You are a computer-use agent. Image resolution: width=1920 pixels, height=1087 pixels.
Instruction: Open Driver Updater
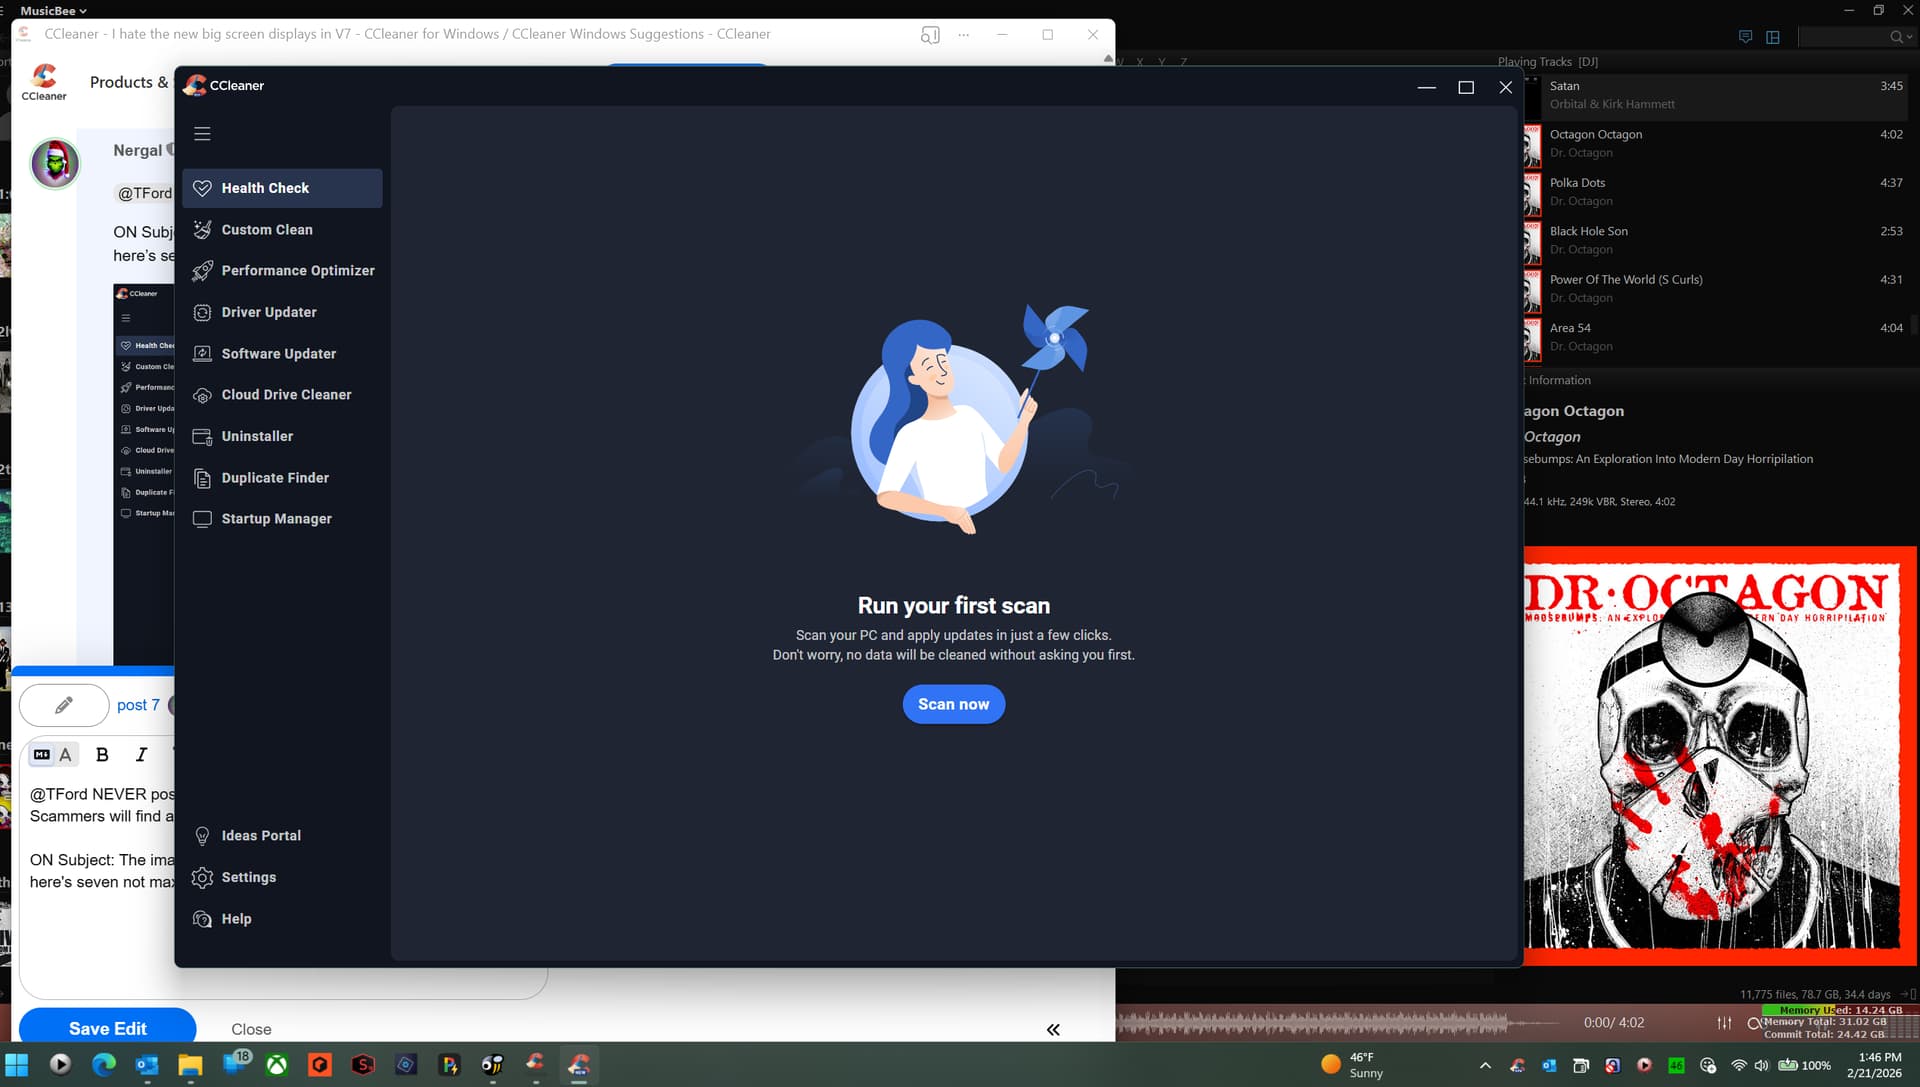pos(268,312)
